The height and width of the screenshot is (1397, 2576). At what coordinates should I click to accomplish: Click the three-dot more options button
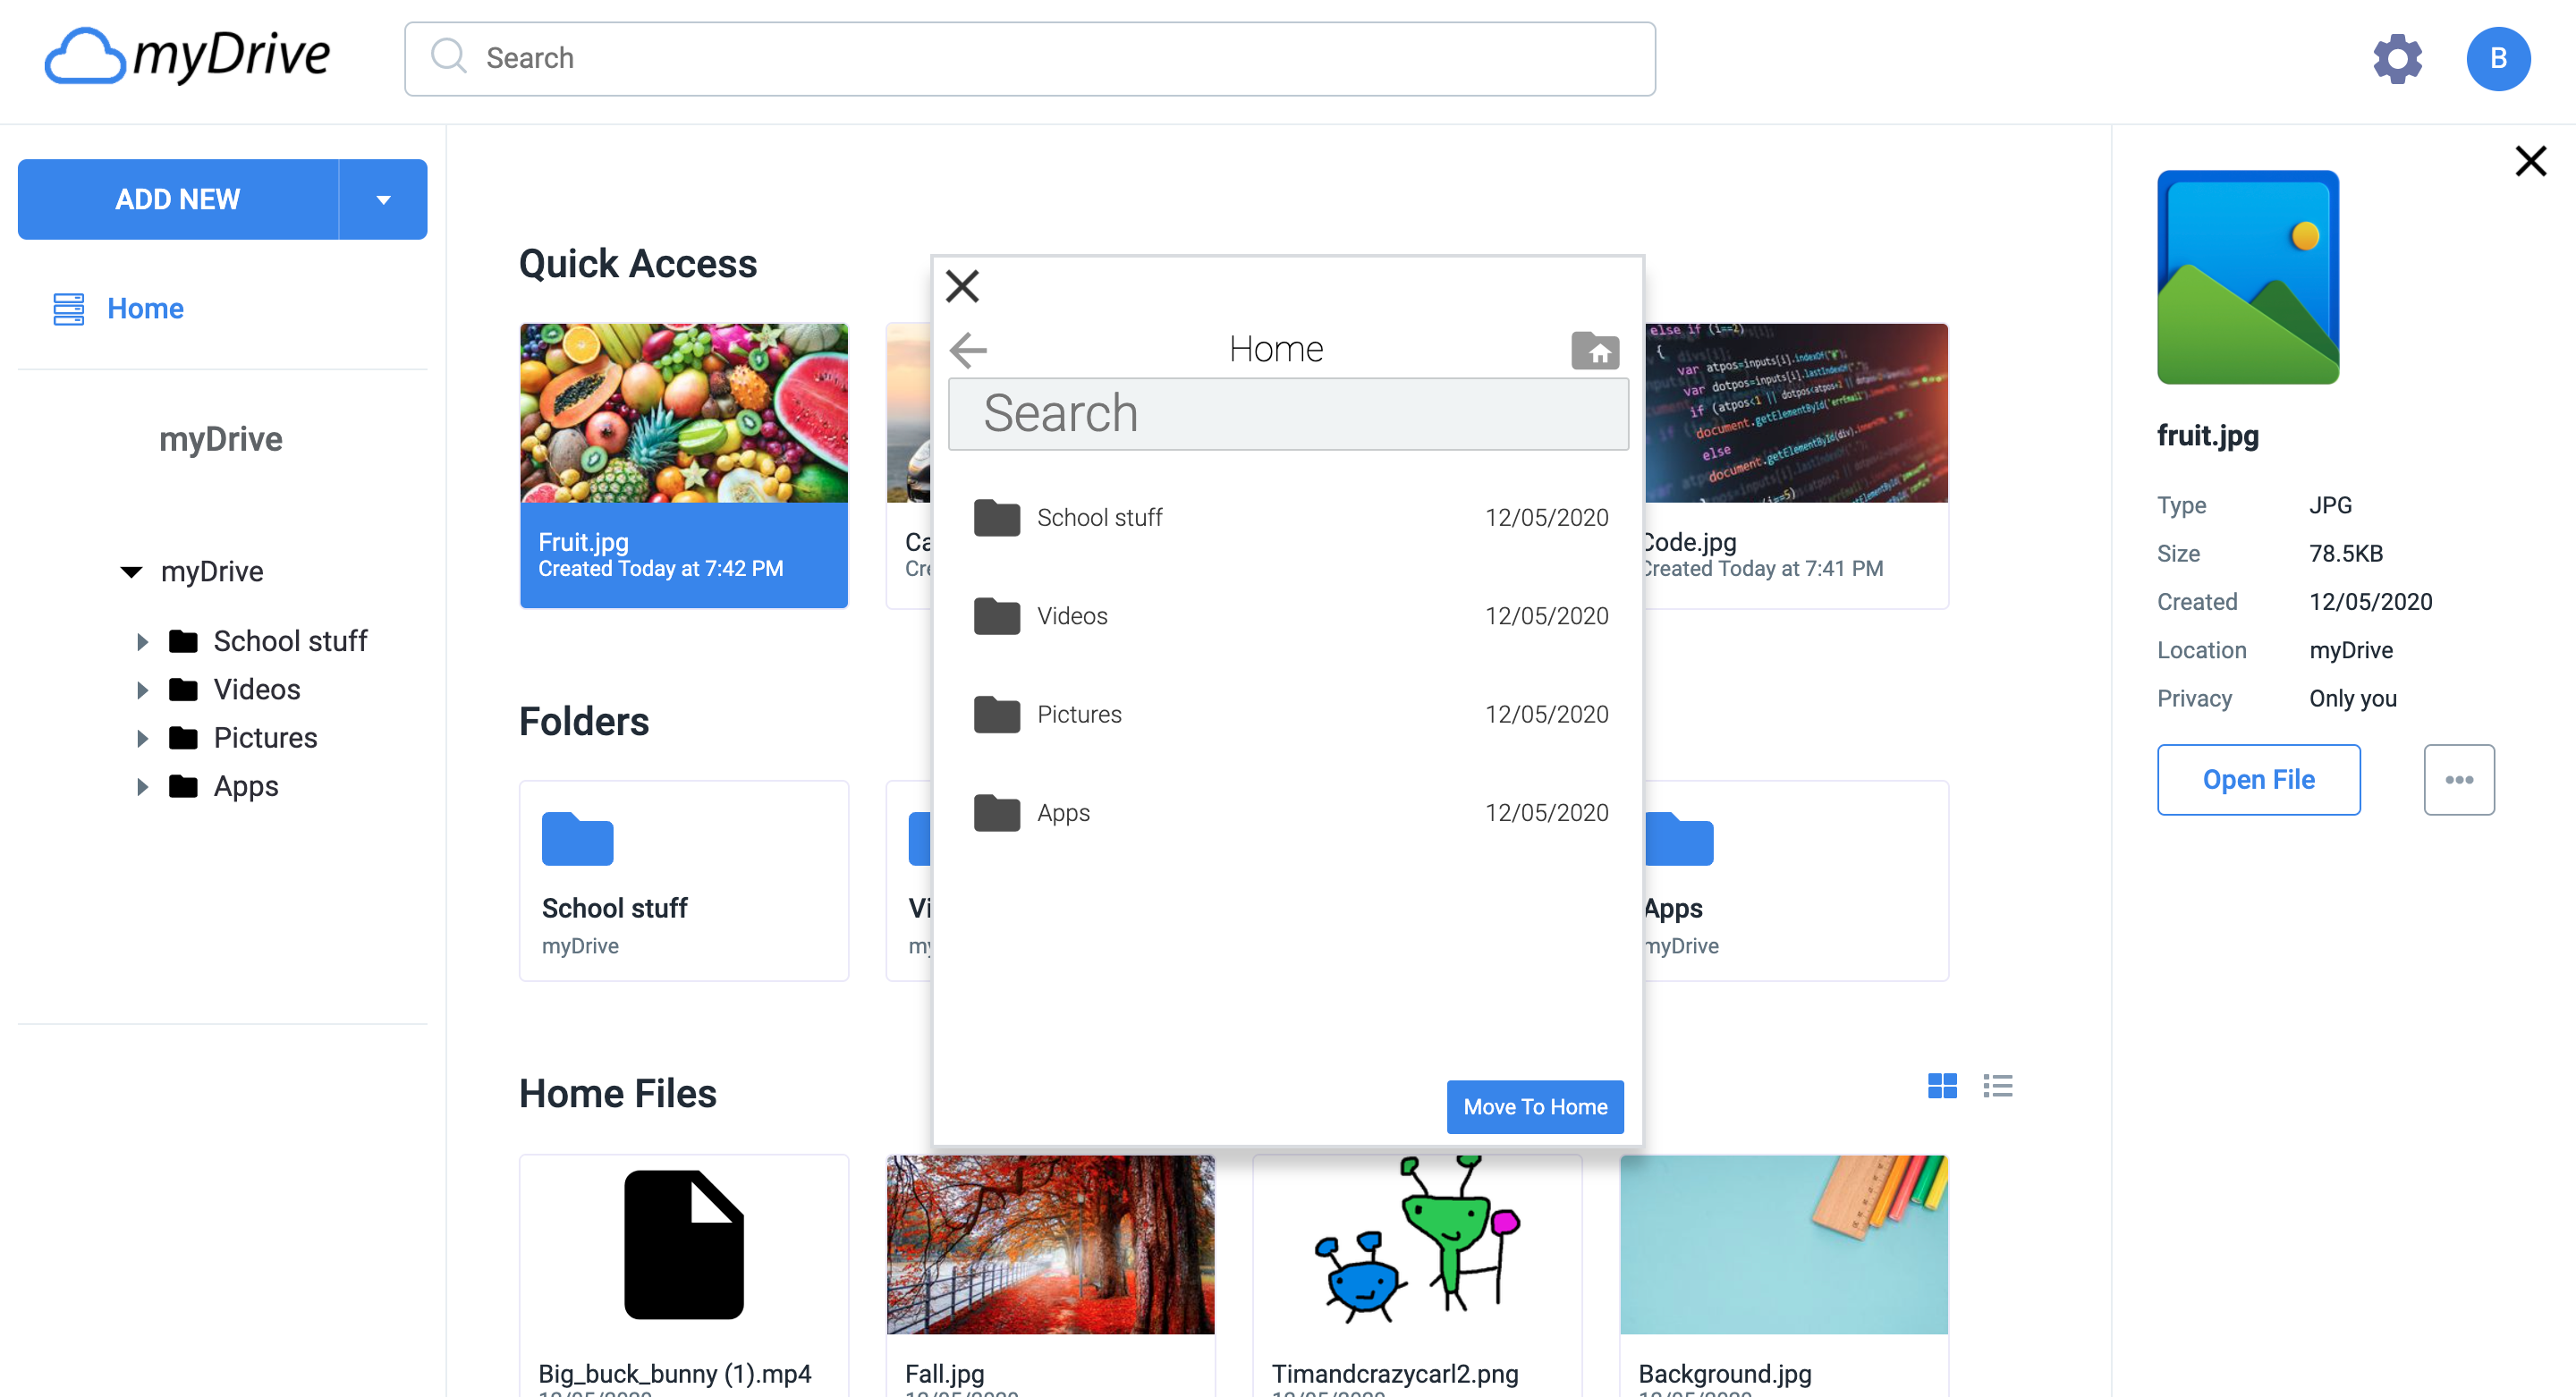click(x=2457, y=779)
